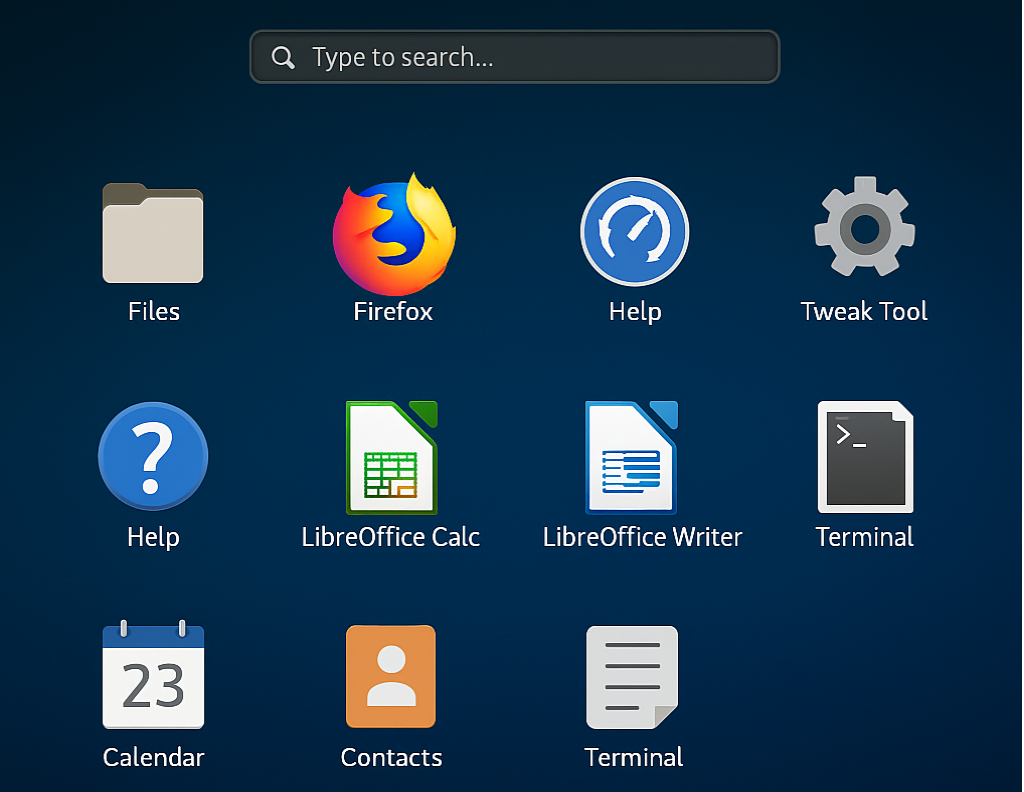Launch the LibreOffice Writer document icon

tap(632, 458)
